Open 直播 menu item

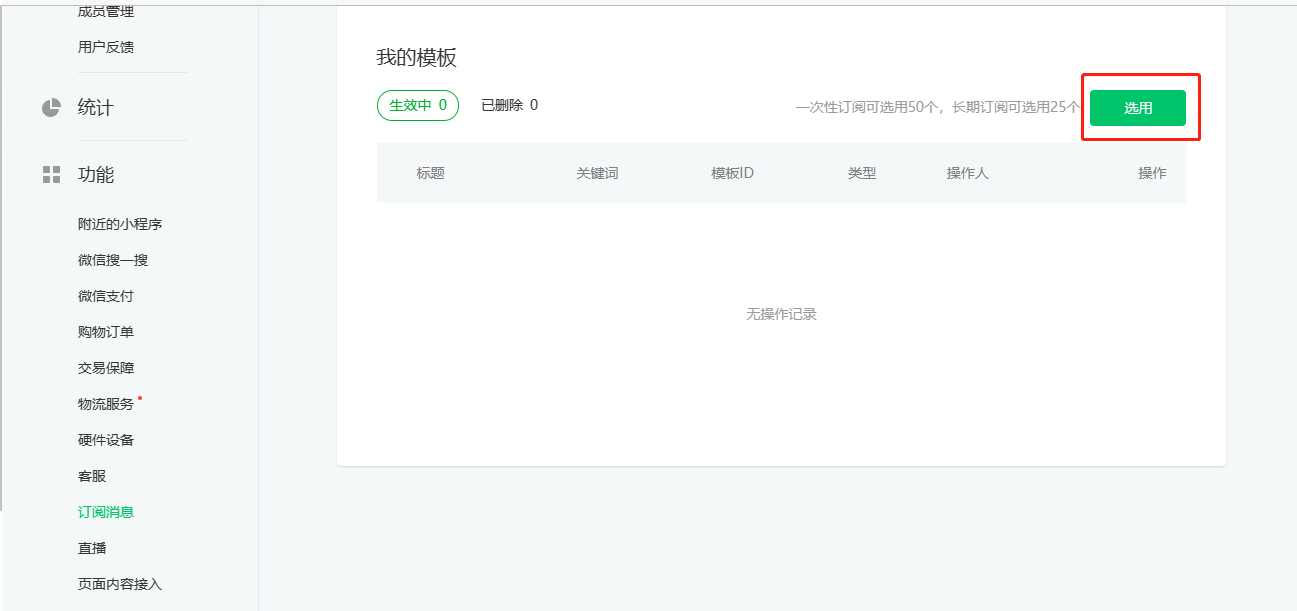click(x=92, y=548)
